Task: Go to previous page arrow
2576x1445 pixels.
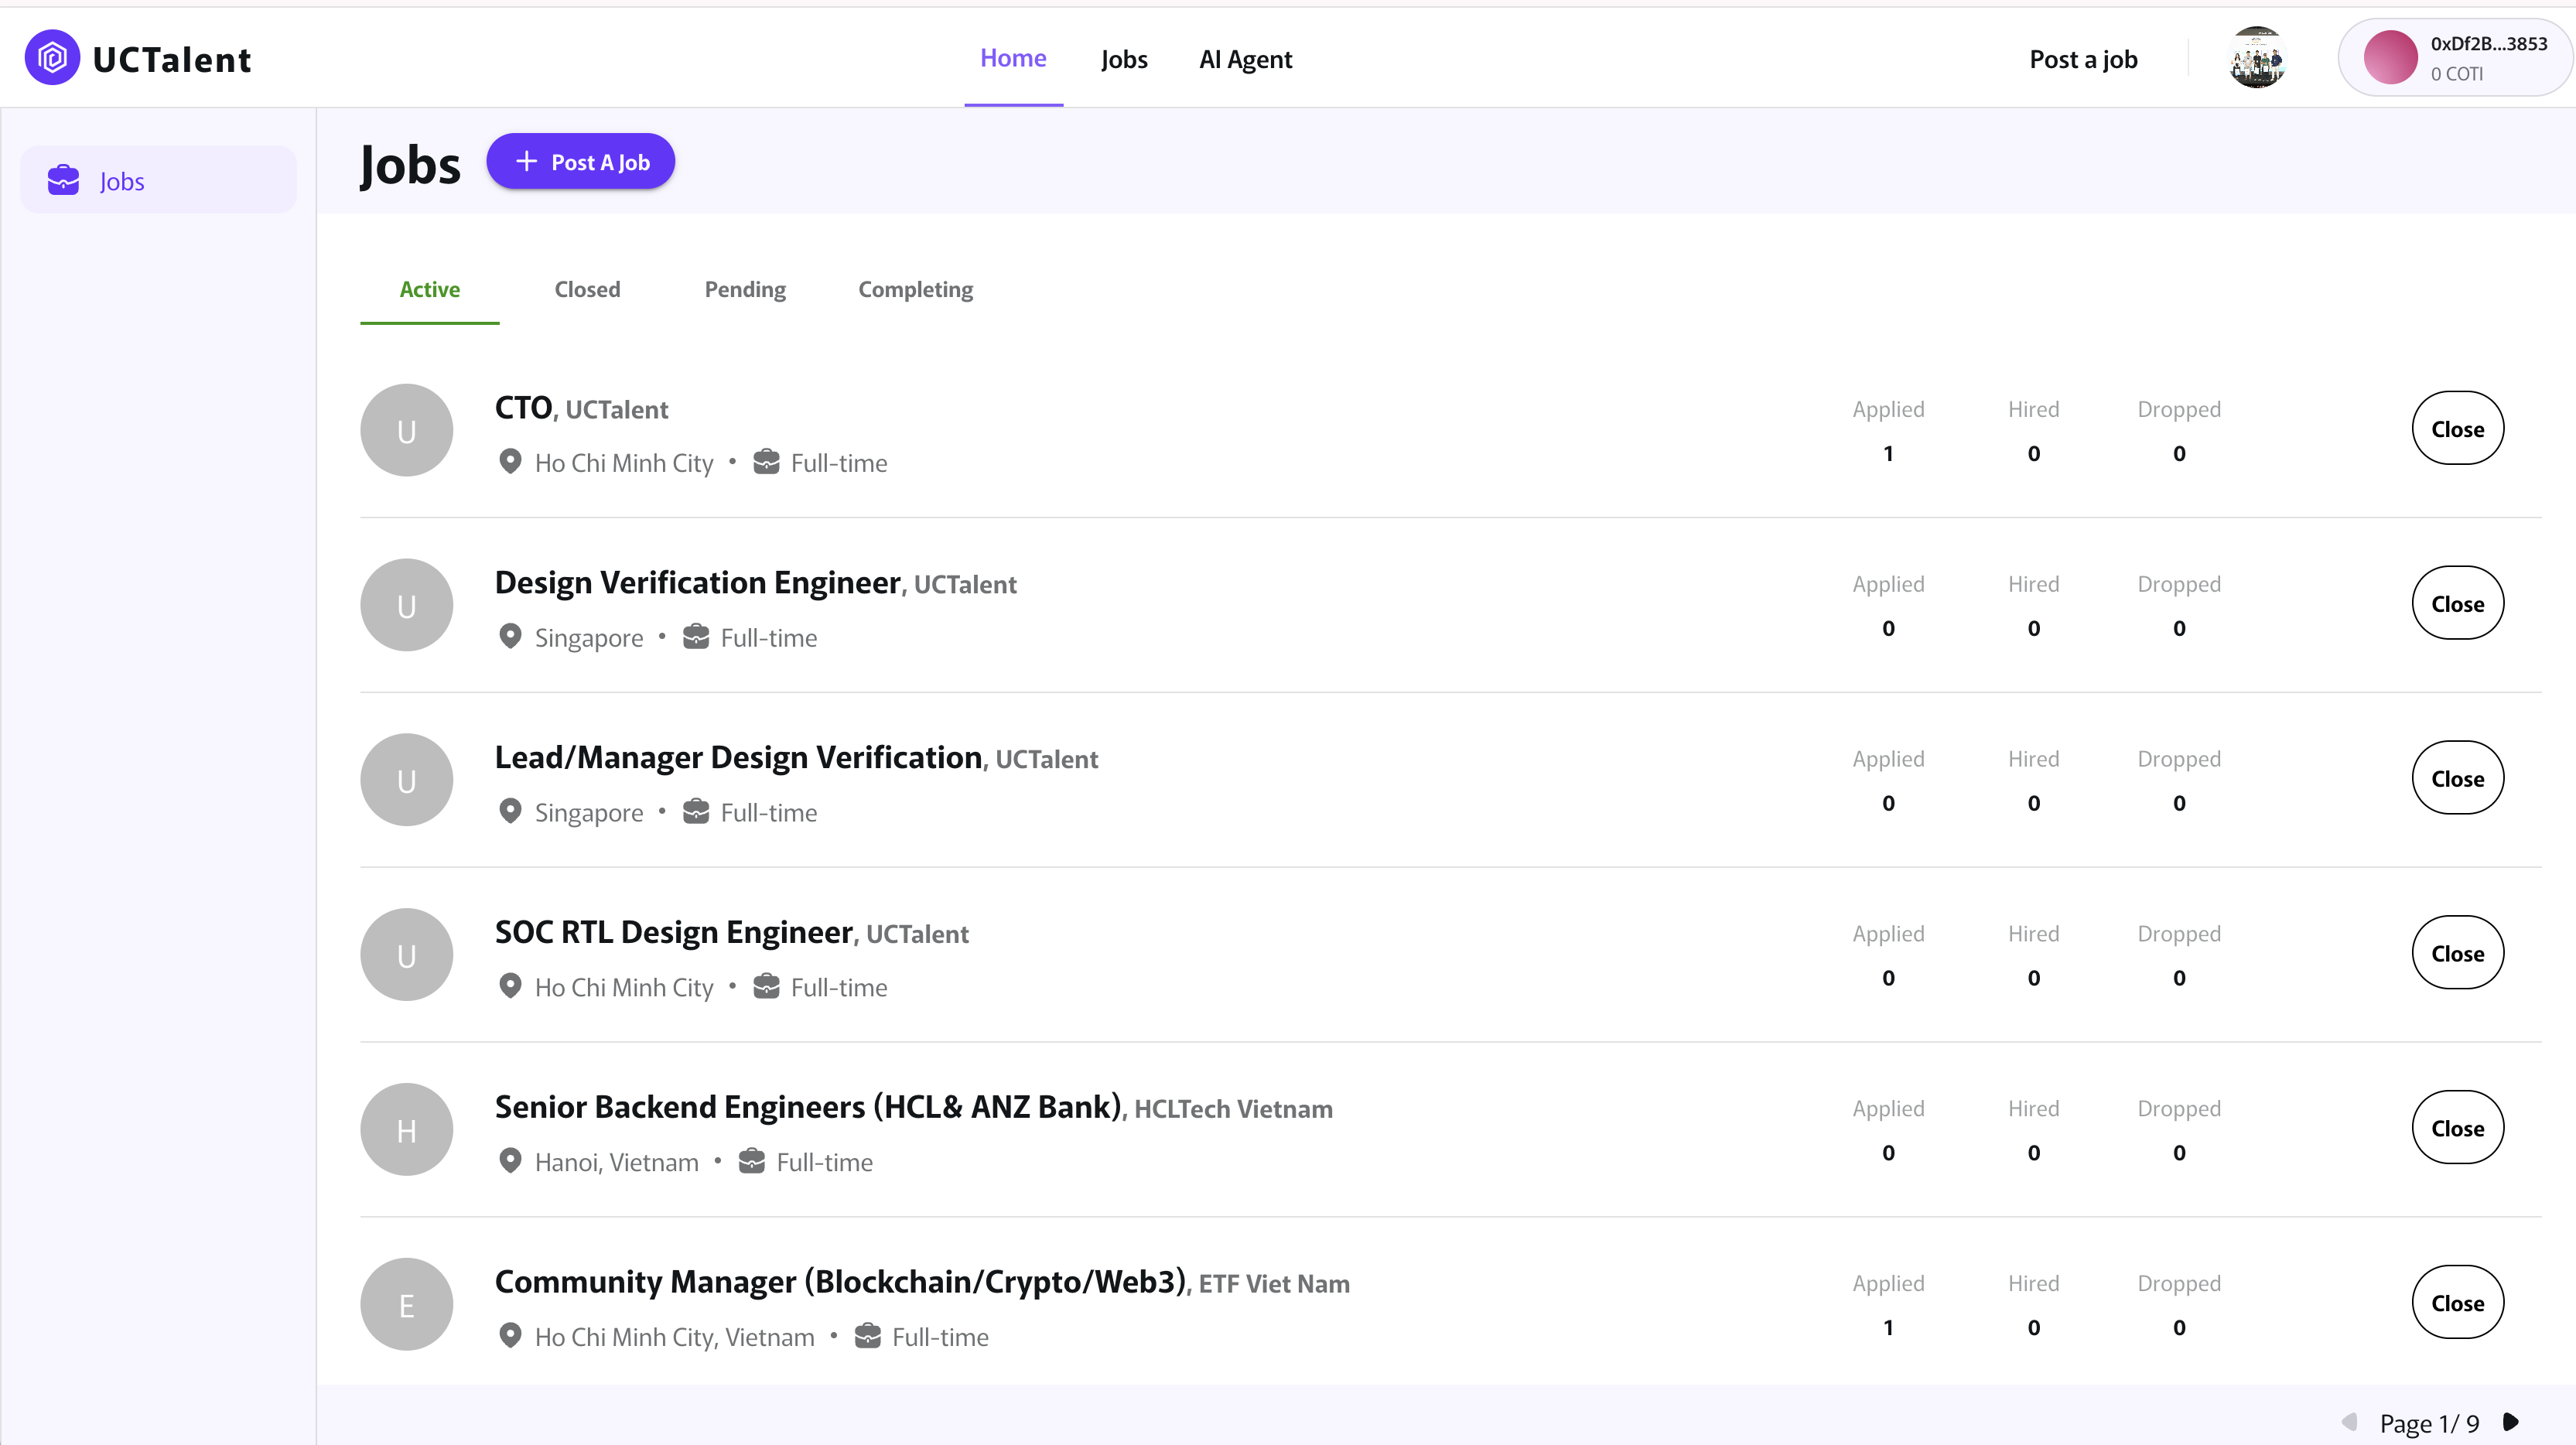Action: 2350,1421
